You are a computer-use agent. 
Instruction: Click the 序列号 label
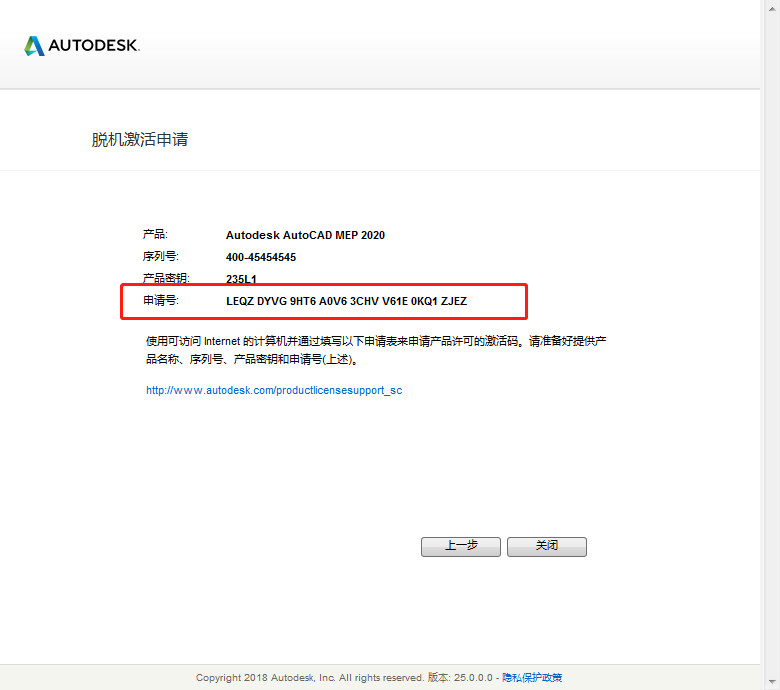pyautogui.click(x=161, y=257)
